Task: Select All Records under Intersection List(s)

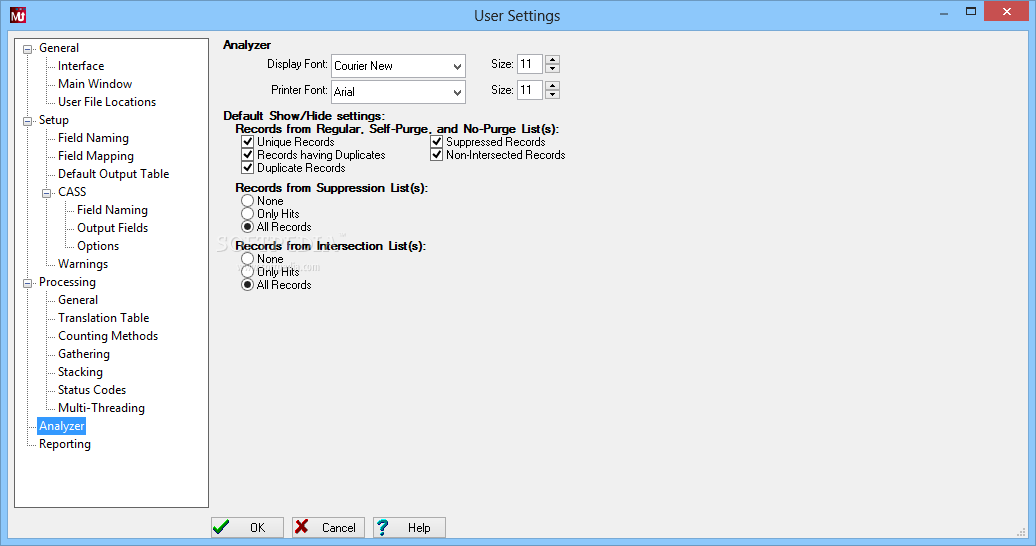Action: [247, 285]
